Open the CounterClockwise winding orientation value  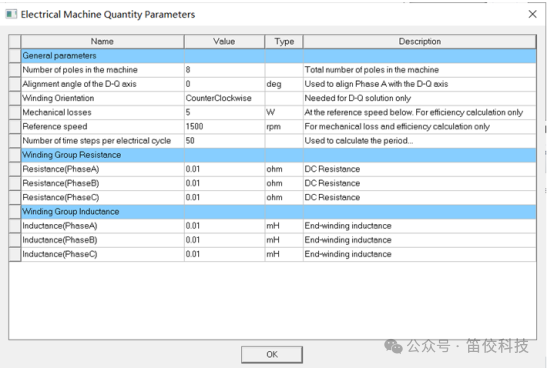coord(224,98)
